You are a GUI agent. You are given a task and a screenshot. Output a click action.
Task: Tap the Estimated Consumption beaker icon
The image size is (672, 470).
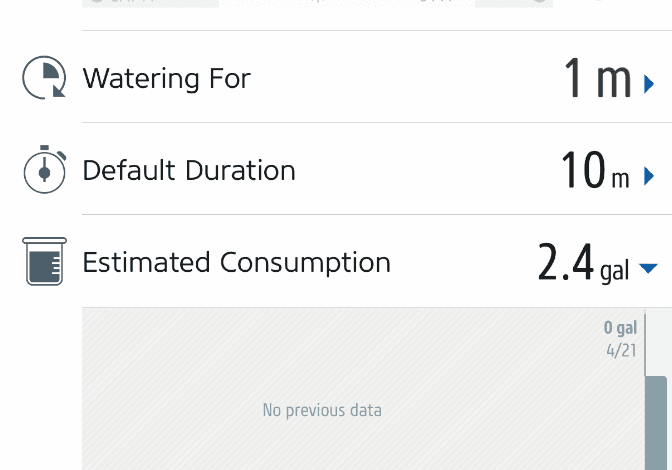45,261
